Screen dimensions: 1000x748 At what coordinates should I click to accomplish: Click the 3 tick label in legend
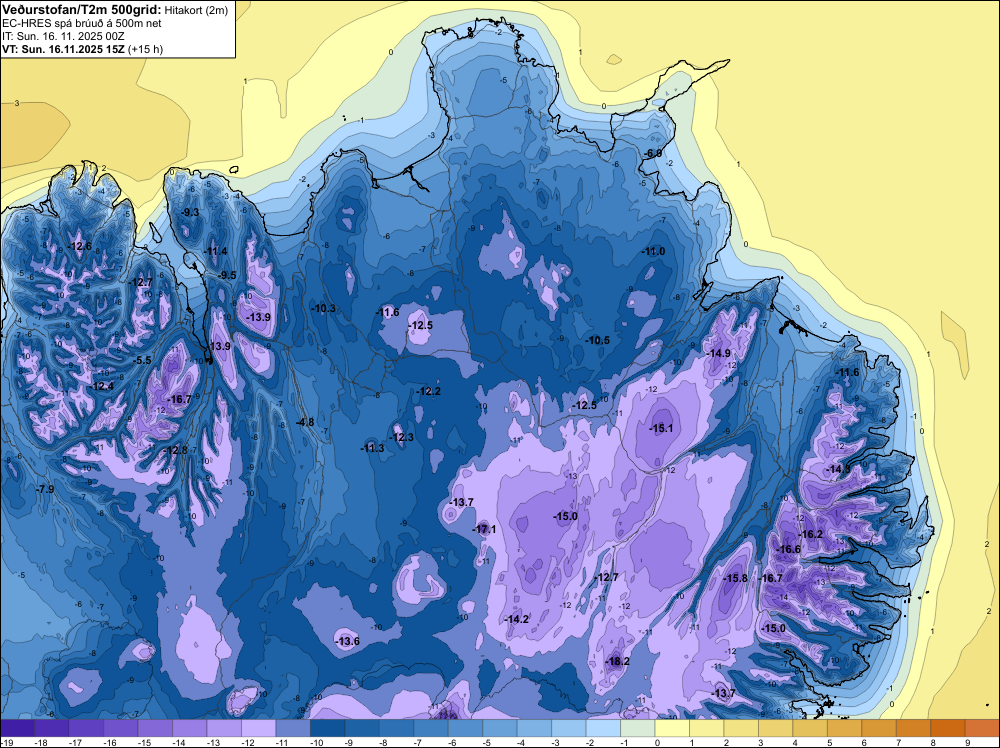pyautogui.click(x=761, y=743)
